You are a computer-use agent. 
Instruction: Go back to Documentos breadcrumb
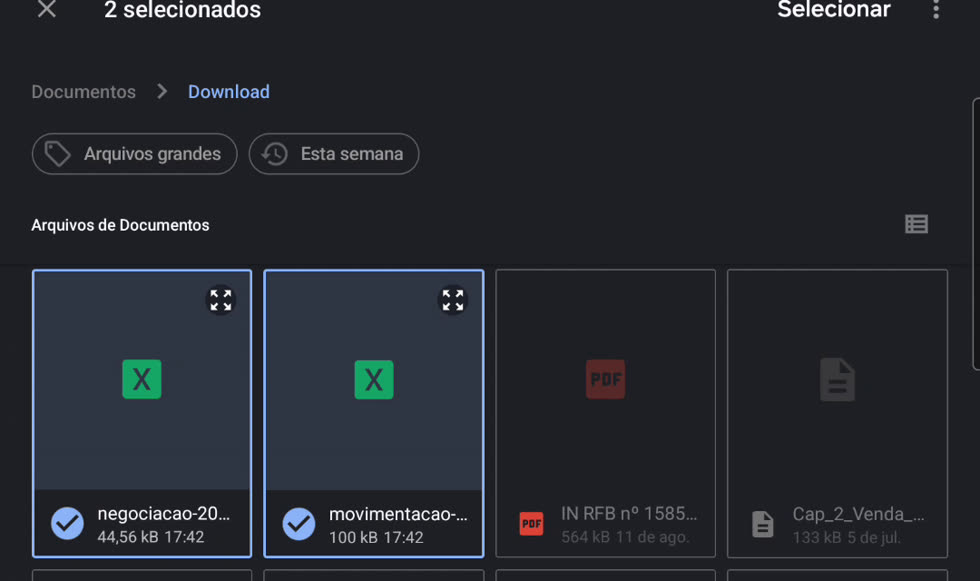(84, 92)
